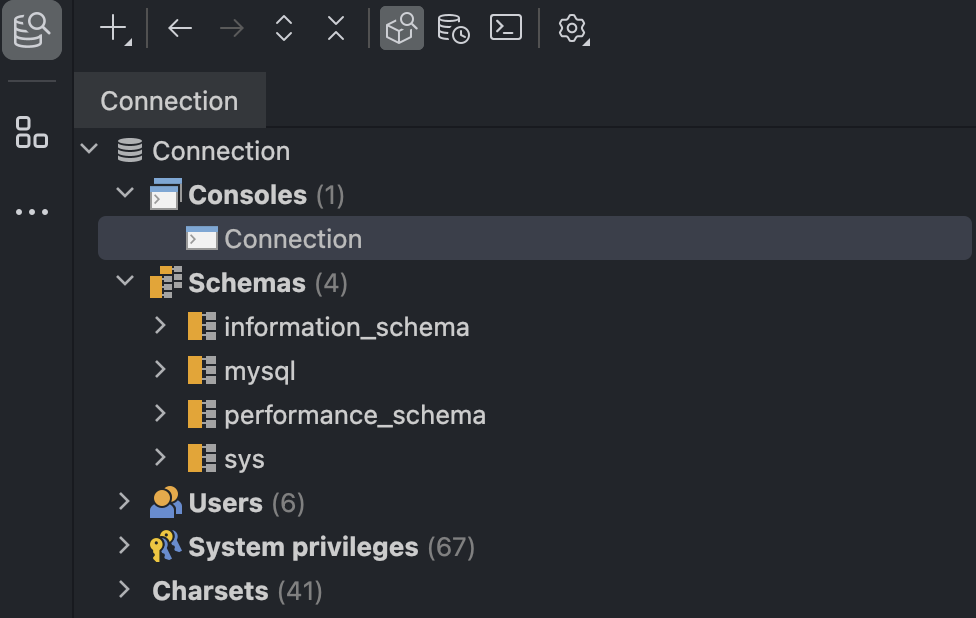Click the Database Explorer sidebar icon
The height and width of the screenshot is (618, 976).
[32, 29]
